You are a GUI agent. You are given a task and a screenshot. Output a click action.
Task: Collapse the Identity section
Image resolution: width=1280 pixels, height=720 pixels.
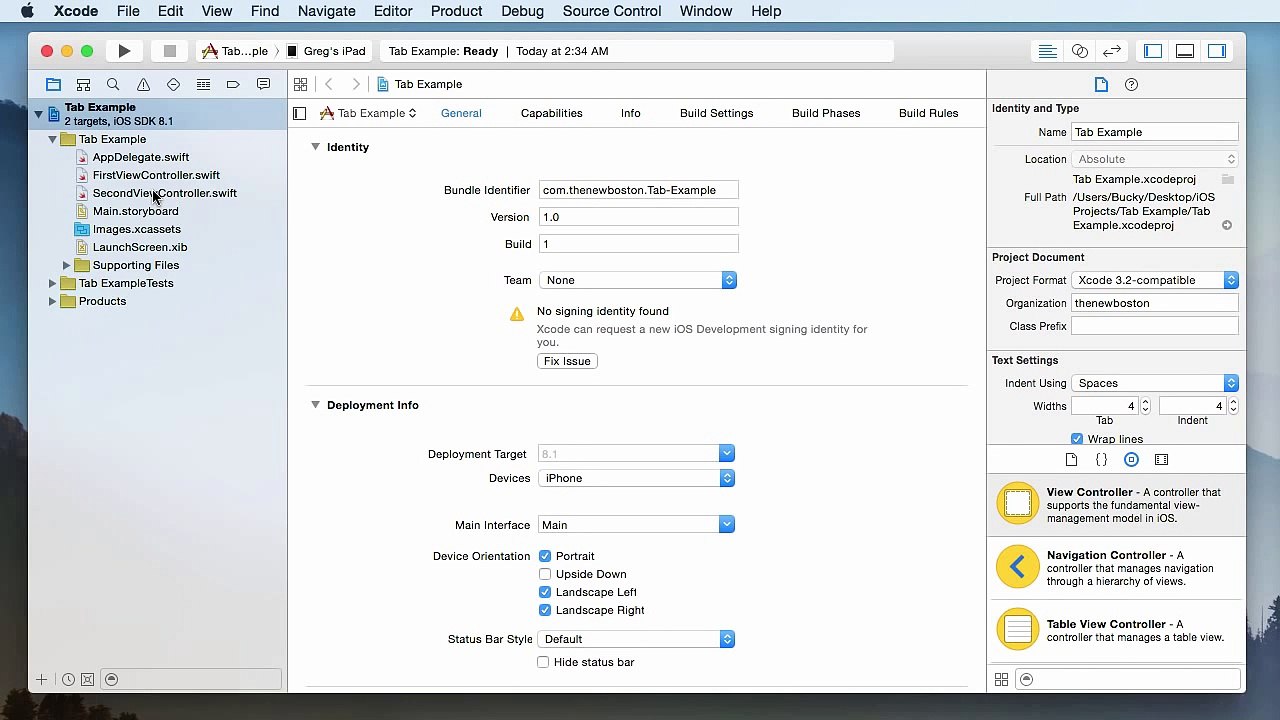pos(315,147)
